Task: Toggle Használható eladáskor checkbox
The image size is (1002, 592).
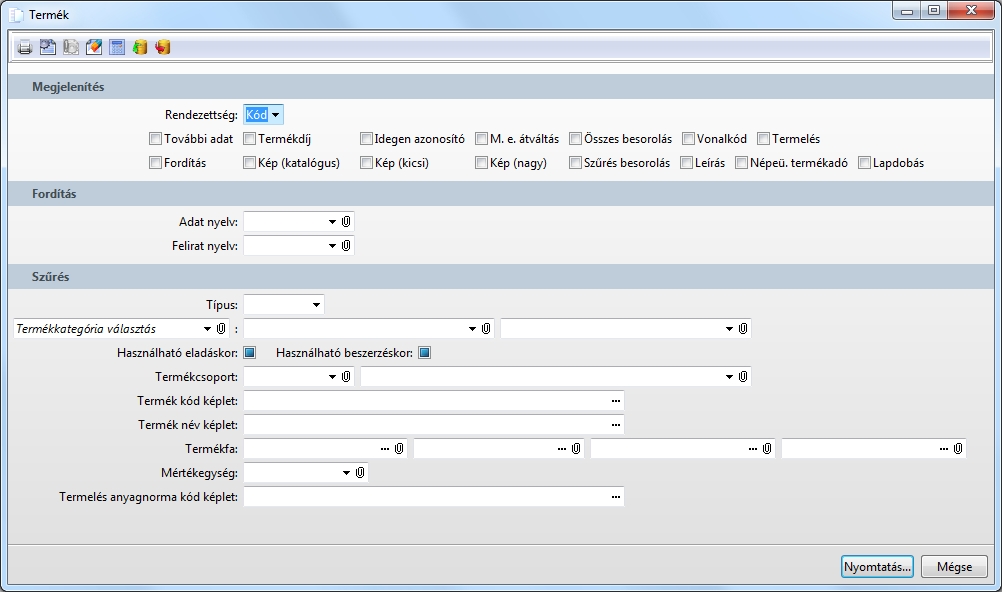Action: [x=250, y=353]
